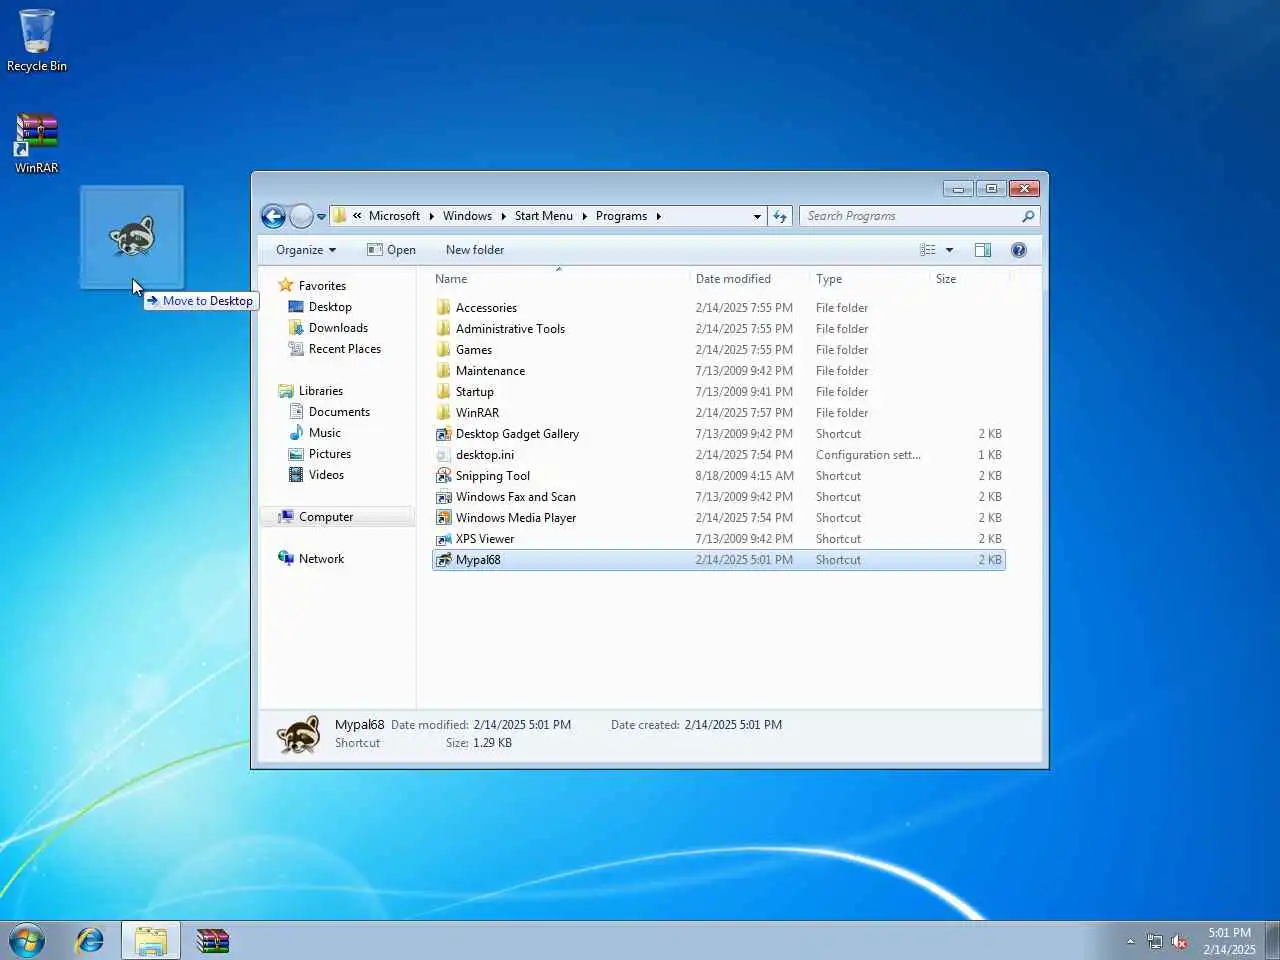
Task: Open the address bar history dropdown
Action: coord(757,216)
